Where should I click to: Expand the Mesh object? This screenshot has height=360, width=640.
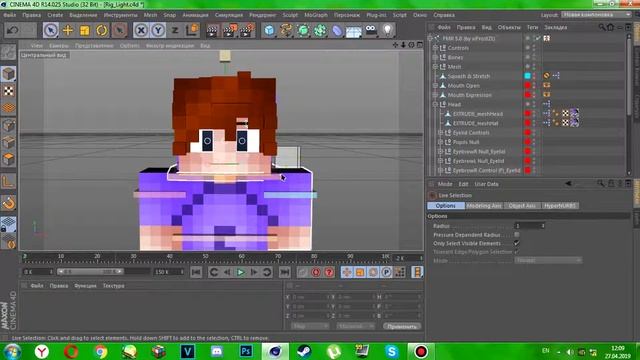click(435, 67)
